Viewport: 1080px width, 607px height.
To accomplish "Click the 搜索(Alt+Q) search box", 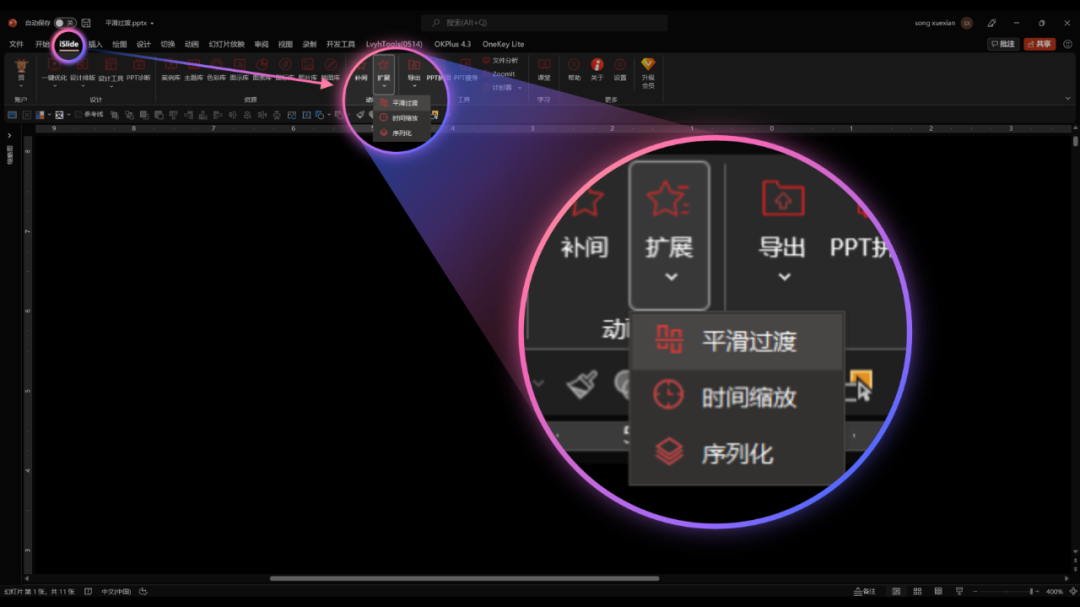I will coord(544,23).
